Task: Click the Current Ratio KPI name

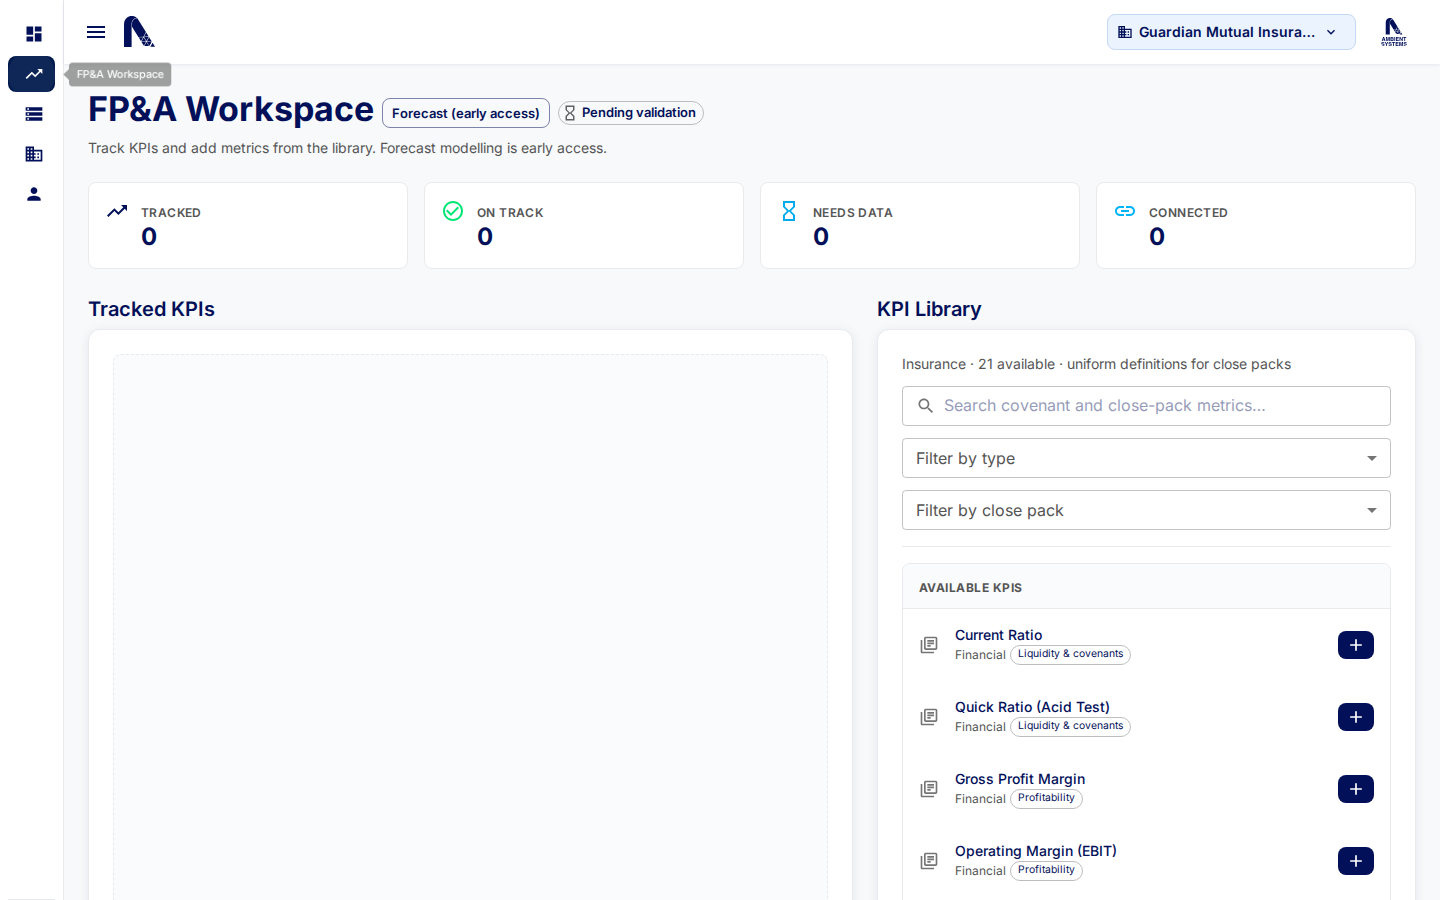Action: click(998, 635)
